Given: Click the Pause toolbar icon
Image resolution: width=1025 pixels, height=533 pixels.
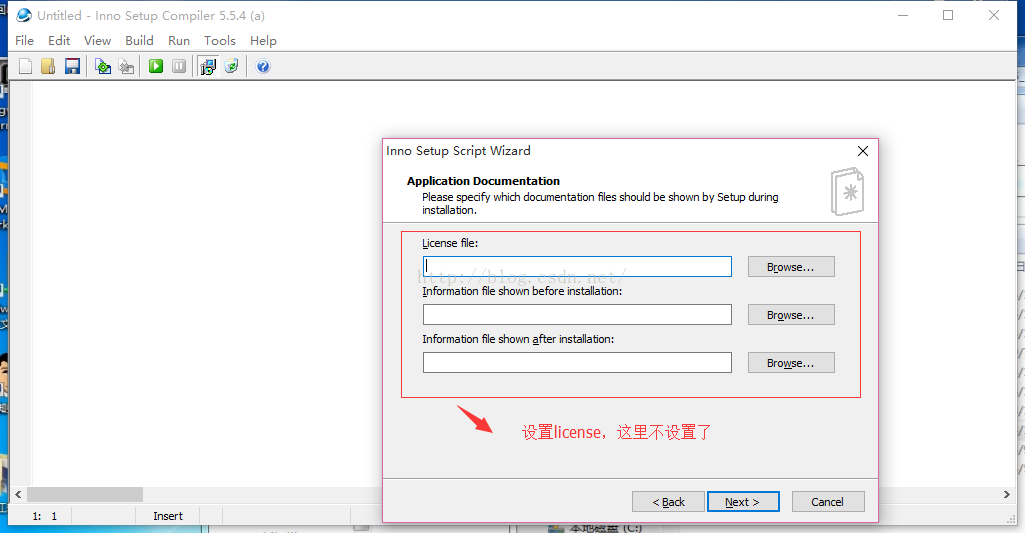Looking at the screenshot, I should [179, 66].
